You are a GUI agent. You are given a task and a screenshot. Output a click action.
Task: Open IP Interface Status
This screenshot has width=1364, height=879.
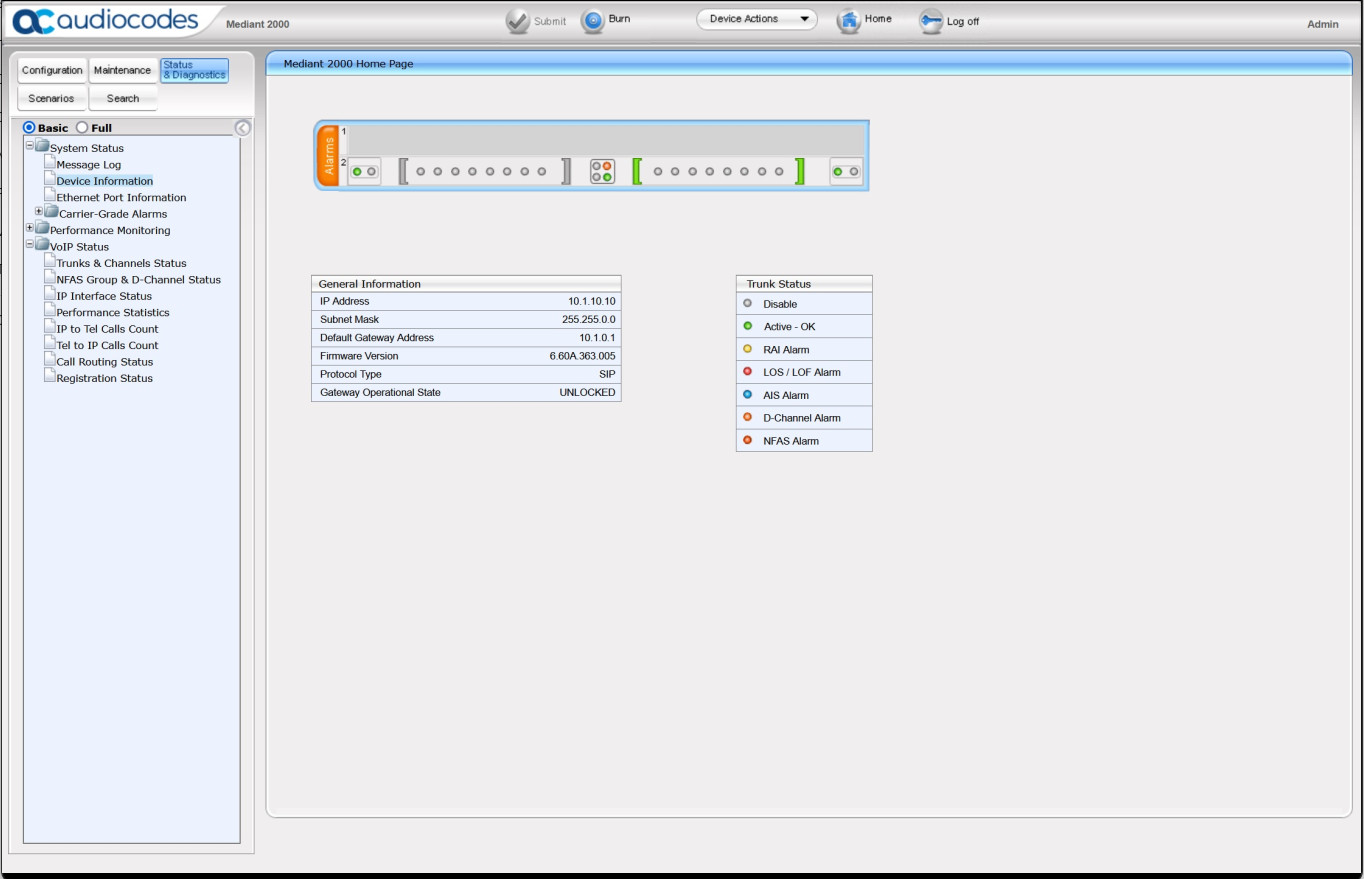pyautogui.click(x=104, y=296)
